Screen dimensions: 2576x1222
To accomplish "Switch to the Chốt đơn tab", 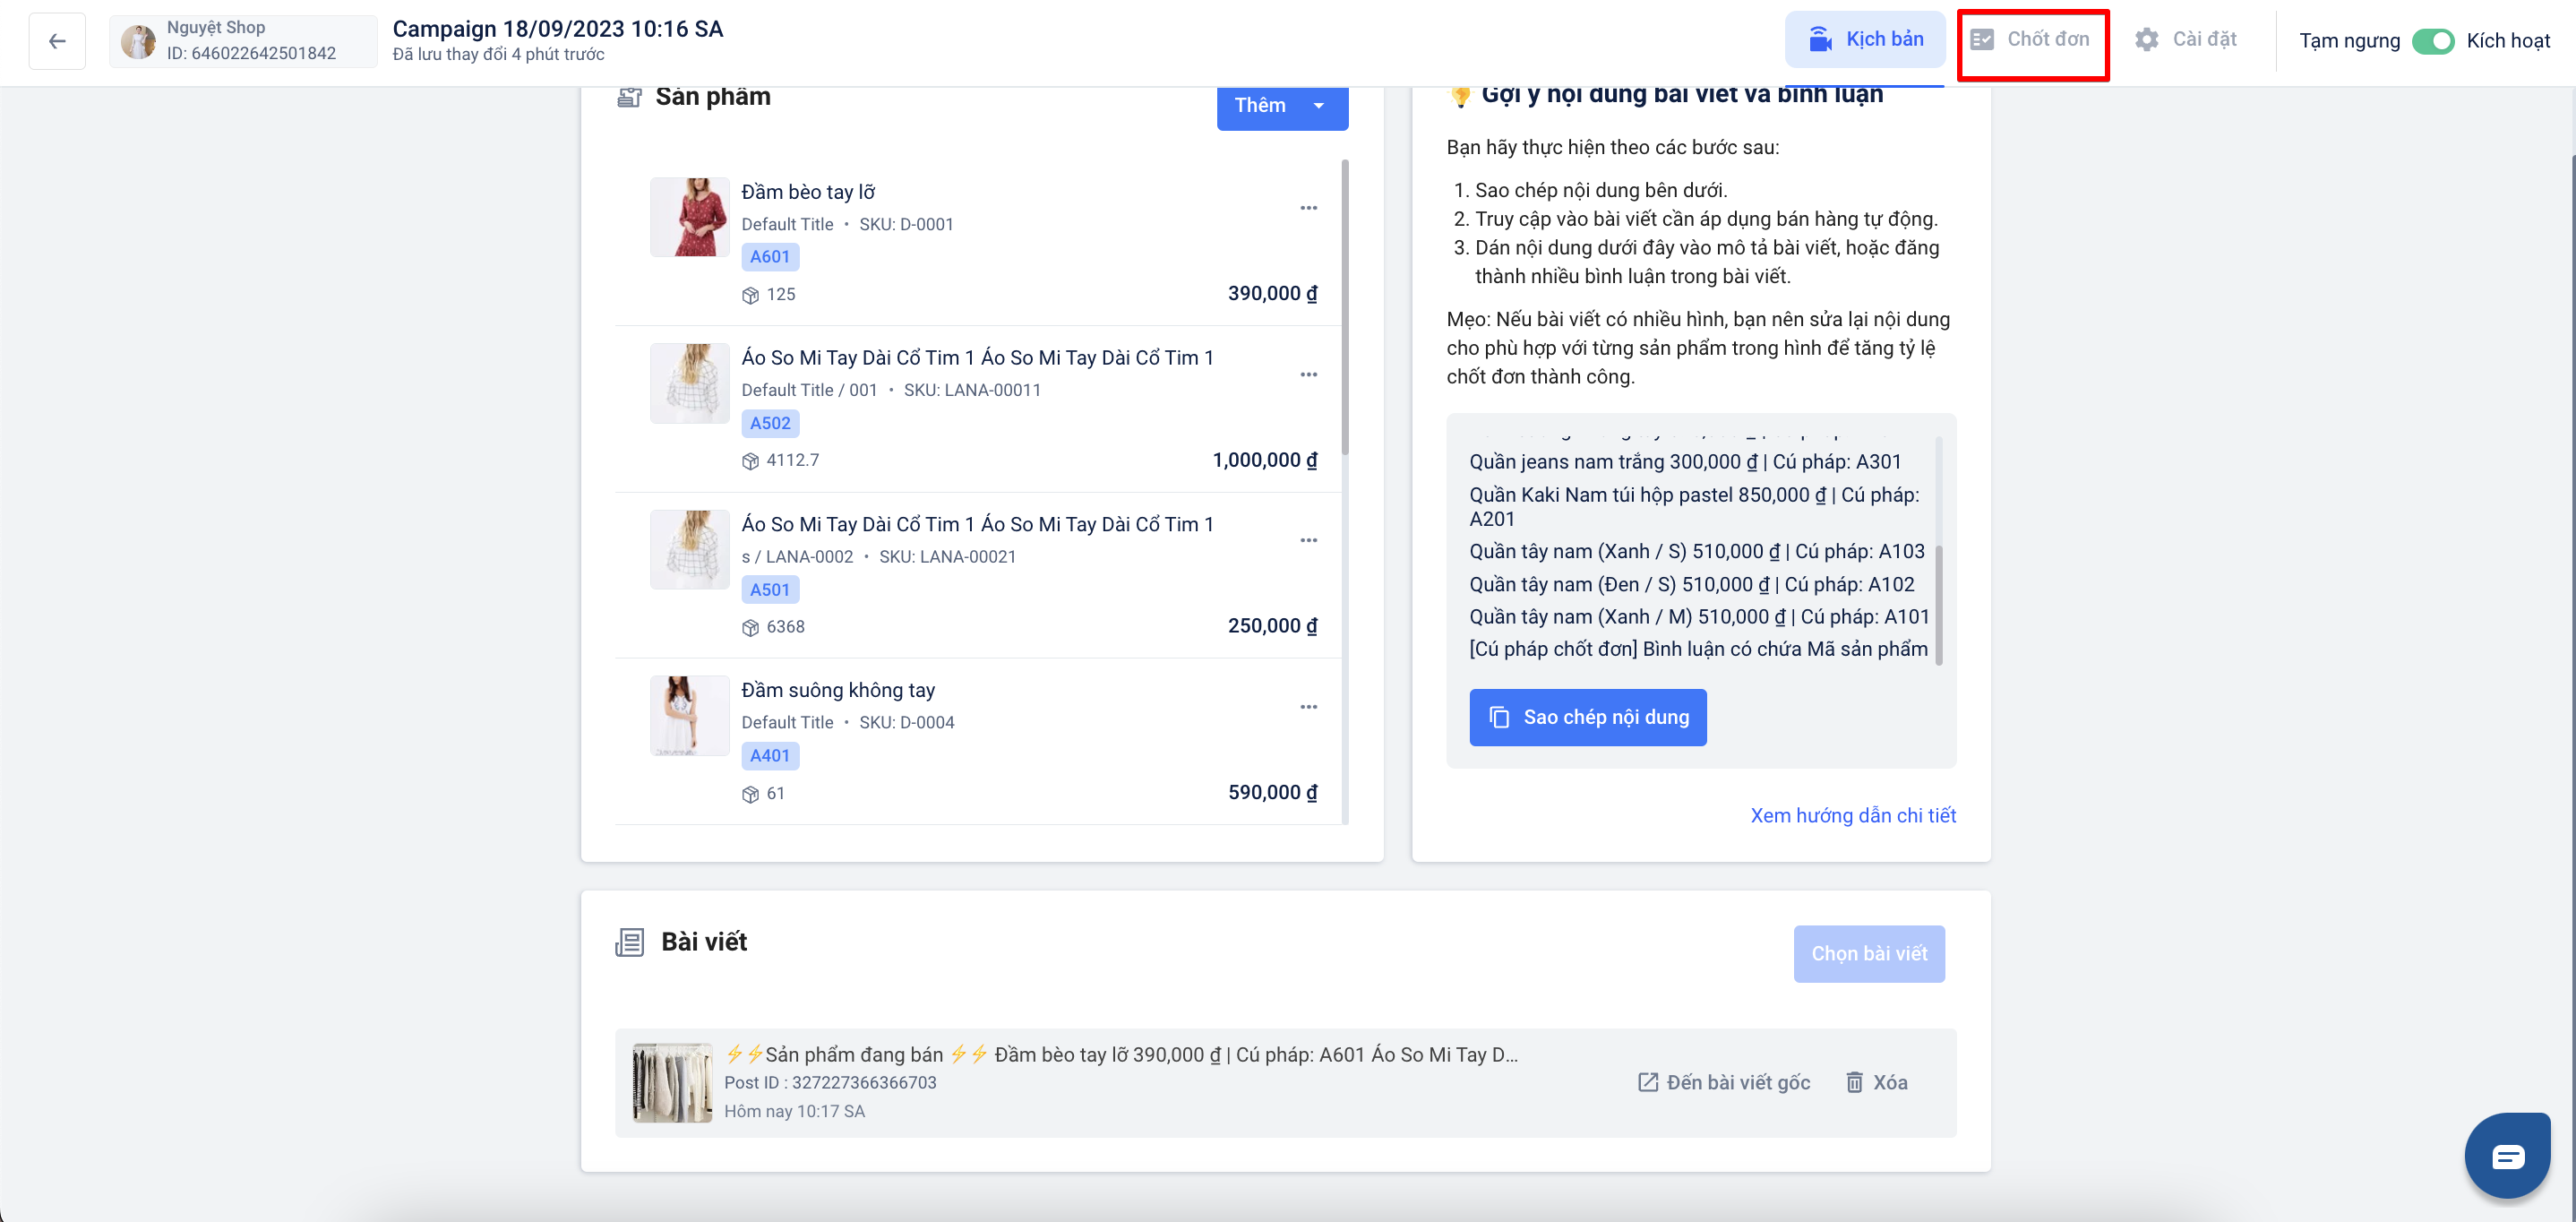I will pyautogui.click(x=2031, y=39).
